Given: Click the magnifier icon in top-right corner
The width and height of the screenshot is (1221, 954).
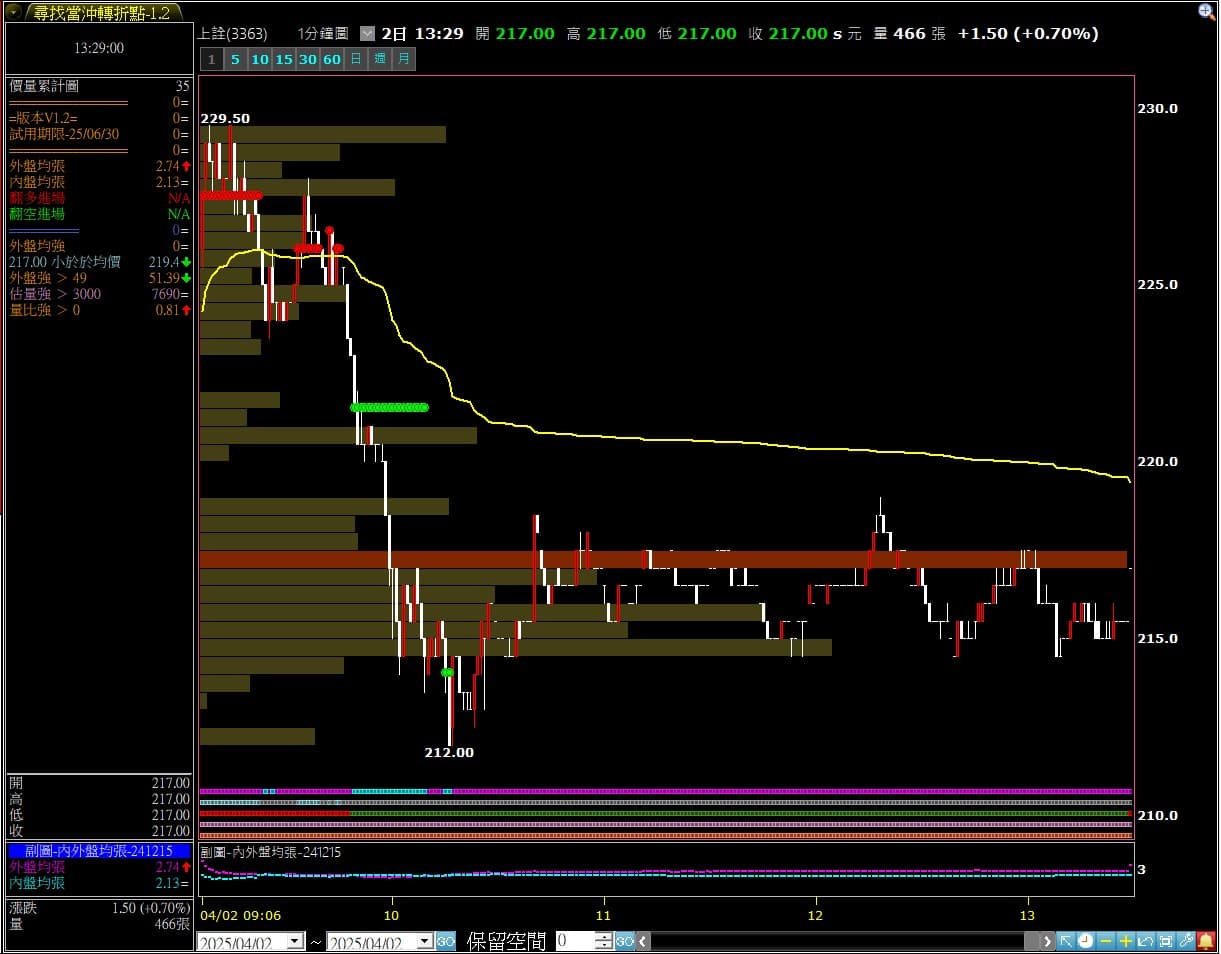Looking at the screenshot, I should 1207,11.
